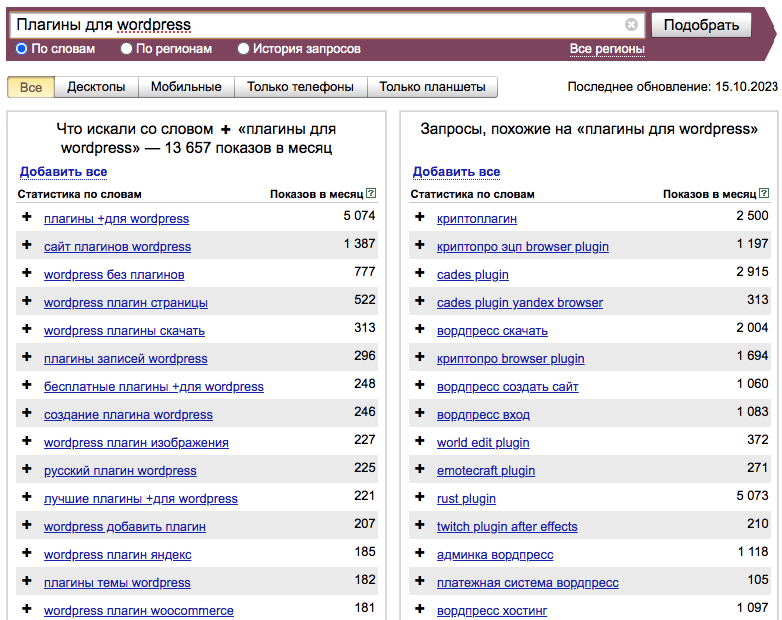782x620 pixels.
Task: Add 'плагины +для wordpress' with its plus icon
Action: point(27,217)
